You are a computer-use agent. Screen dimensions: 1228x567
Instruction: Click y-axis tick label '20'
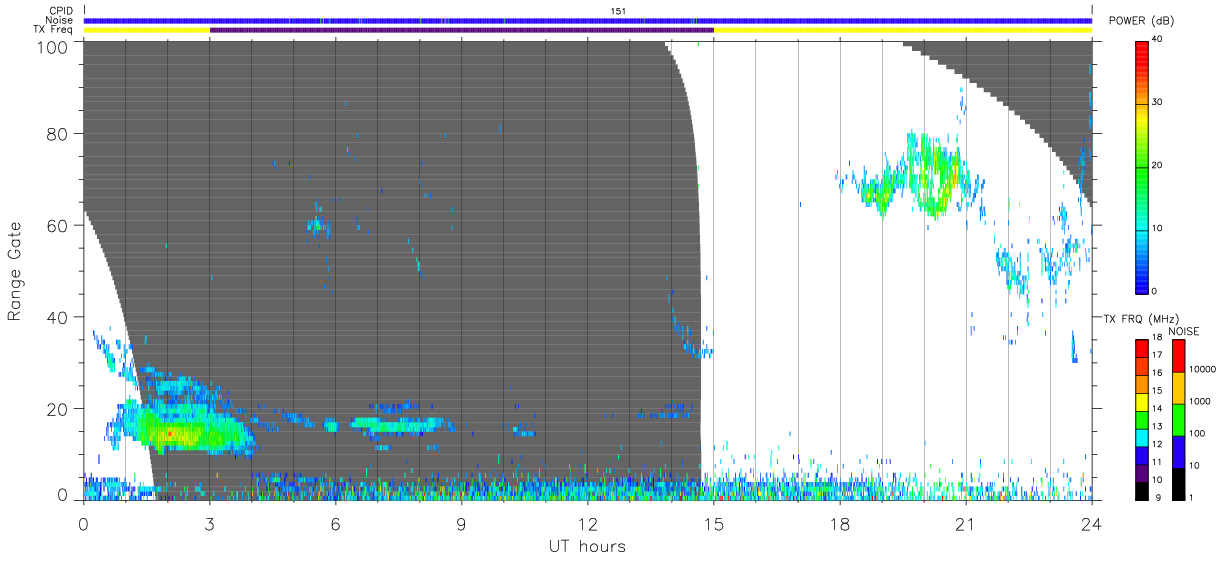click(58, 409)
